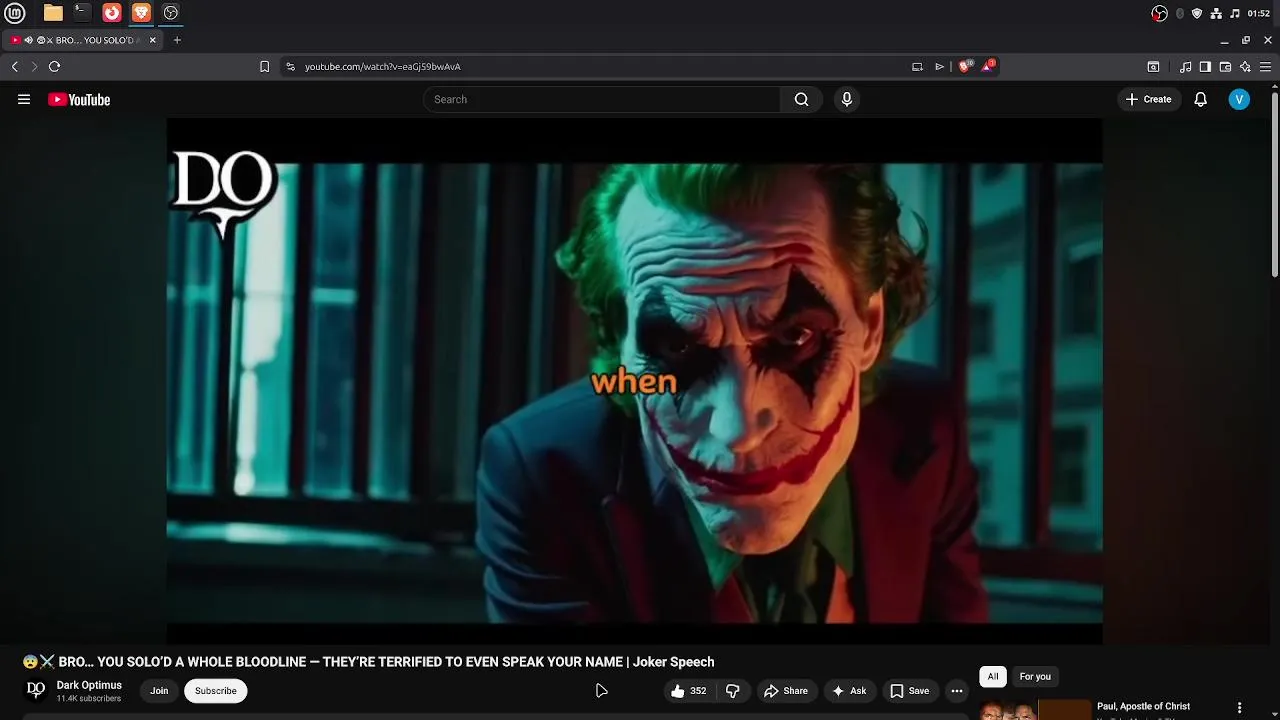Click the system clock showing 01:52
1280x720 pixels.
[1259, 13]
